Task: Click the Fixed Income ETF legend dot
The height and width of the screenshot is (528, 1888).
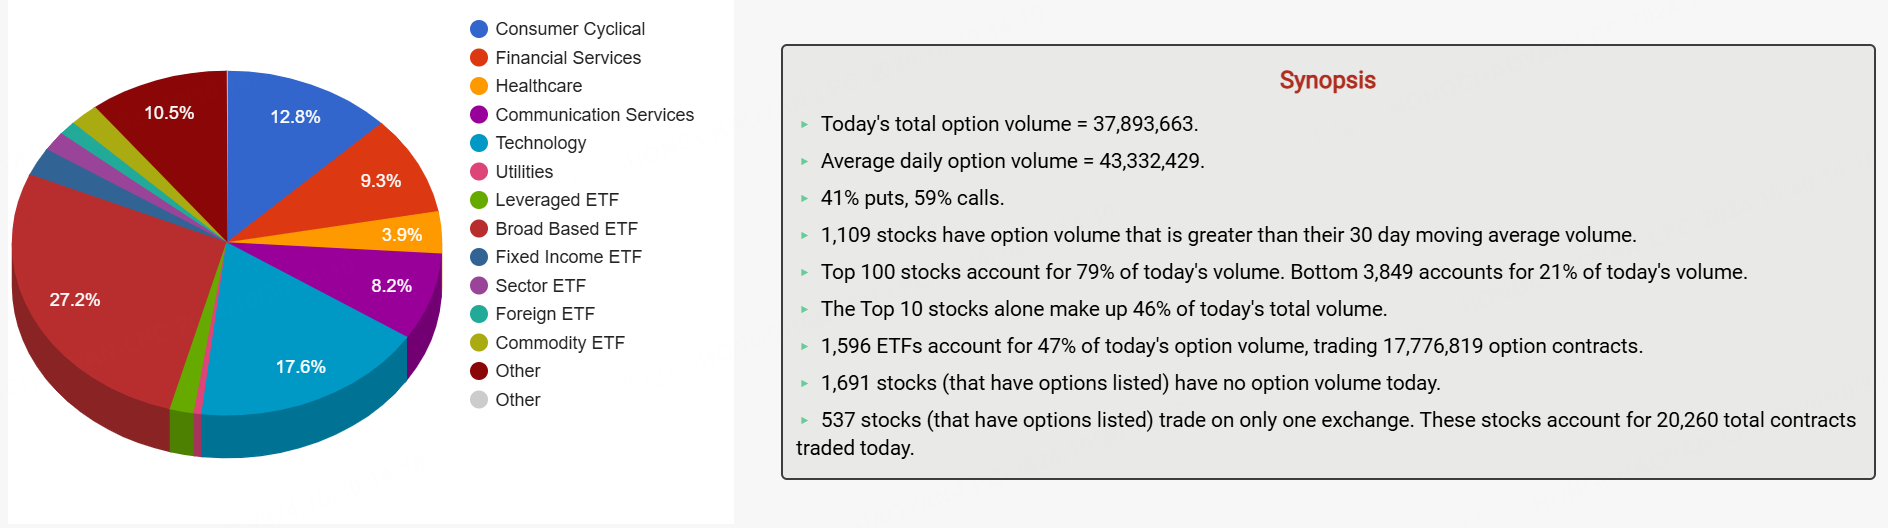Action: point(479,257)
